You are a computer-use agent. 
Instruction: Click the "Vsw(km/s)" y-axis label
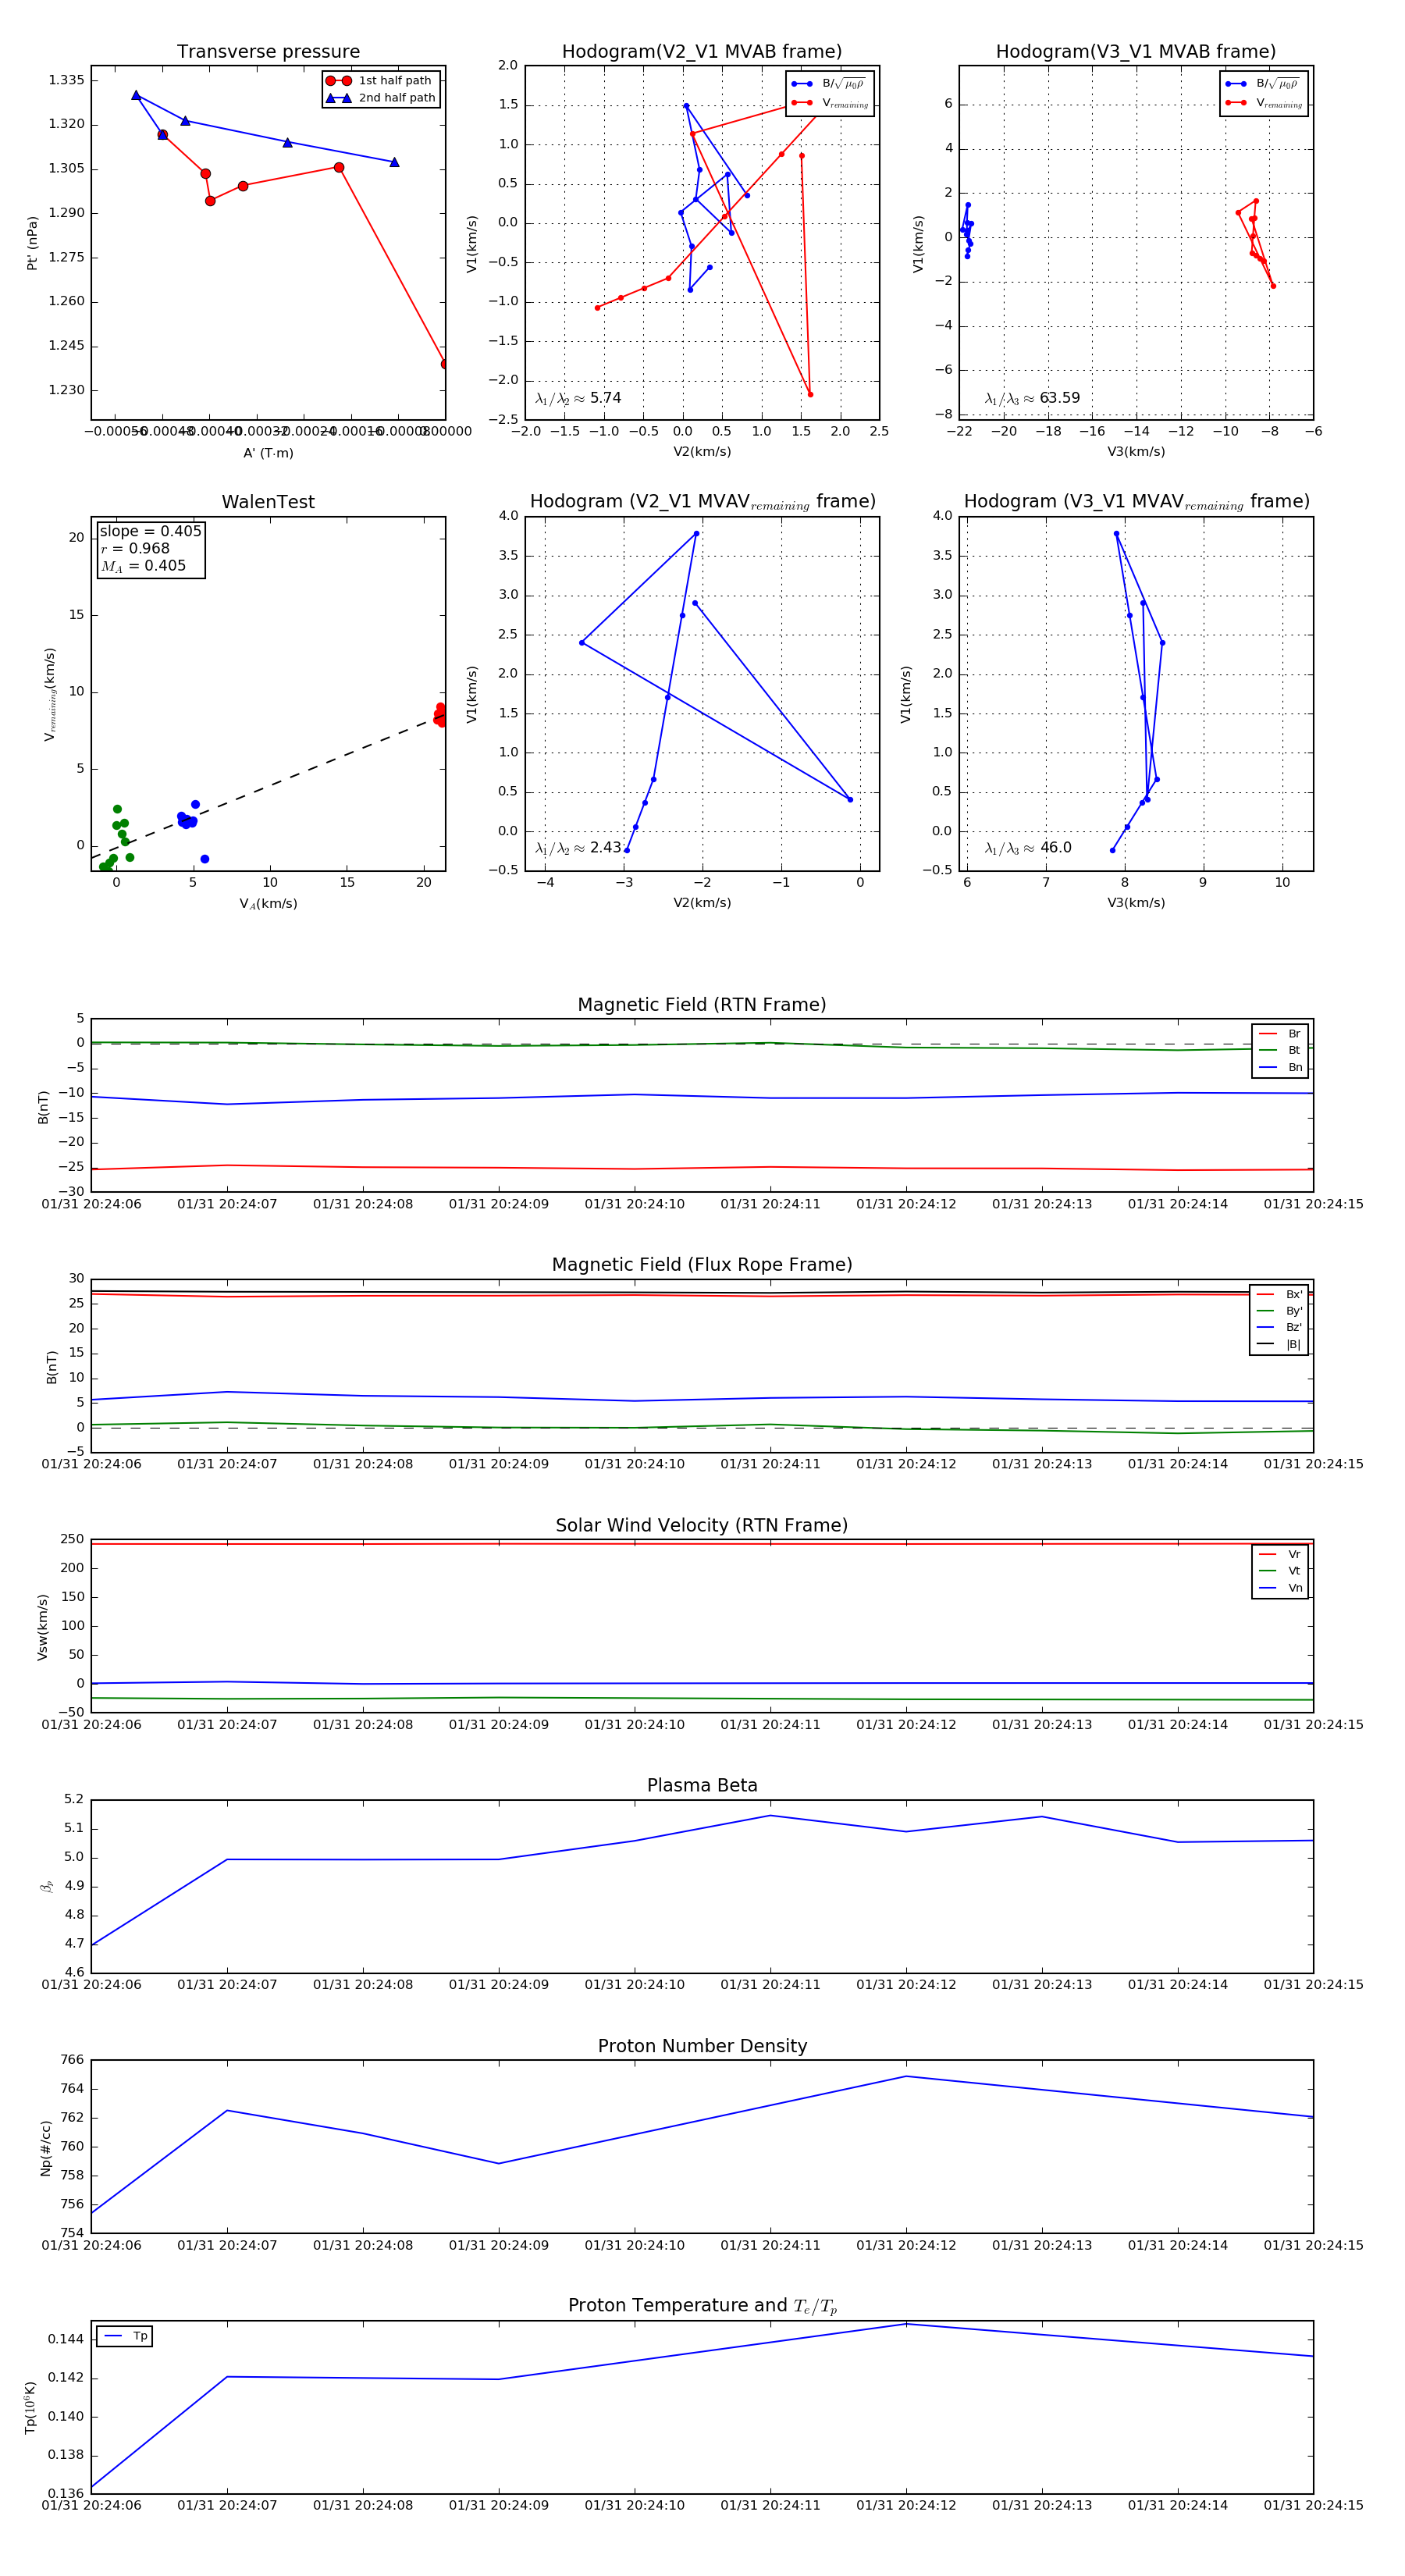coord(42,1627)
